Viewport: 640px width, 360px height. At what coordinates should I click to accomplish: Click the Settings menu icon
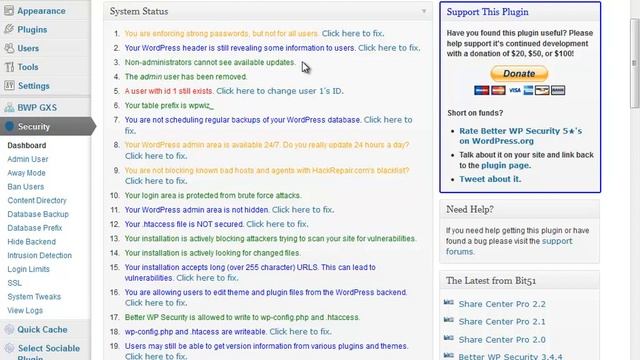coord(9,86)
